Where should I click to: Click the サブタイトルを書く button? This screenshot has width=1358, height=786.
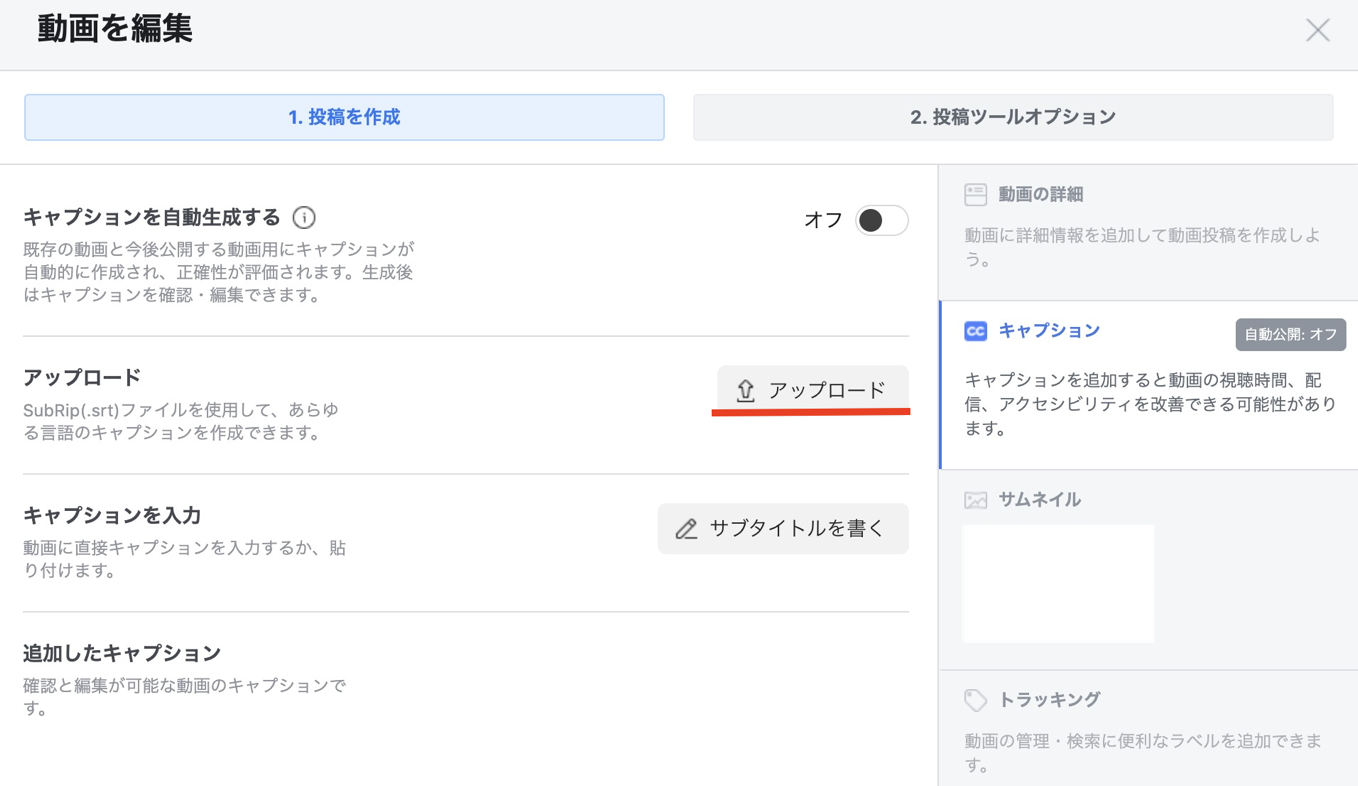click(783, 529)
